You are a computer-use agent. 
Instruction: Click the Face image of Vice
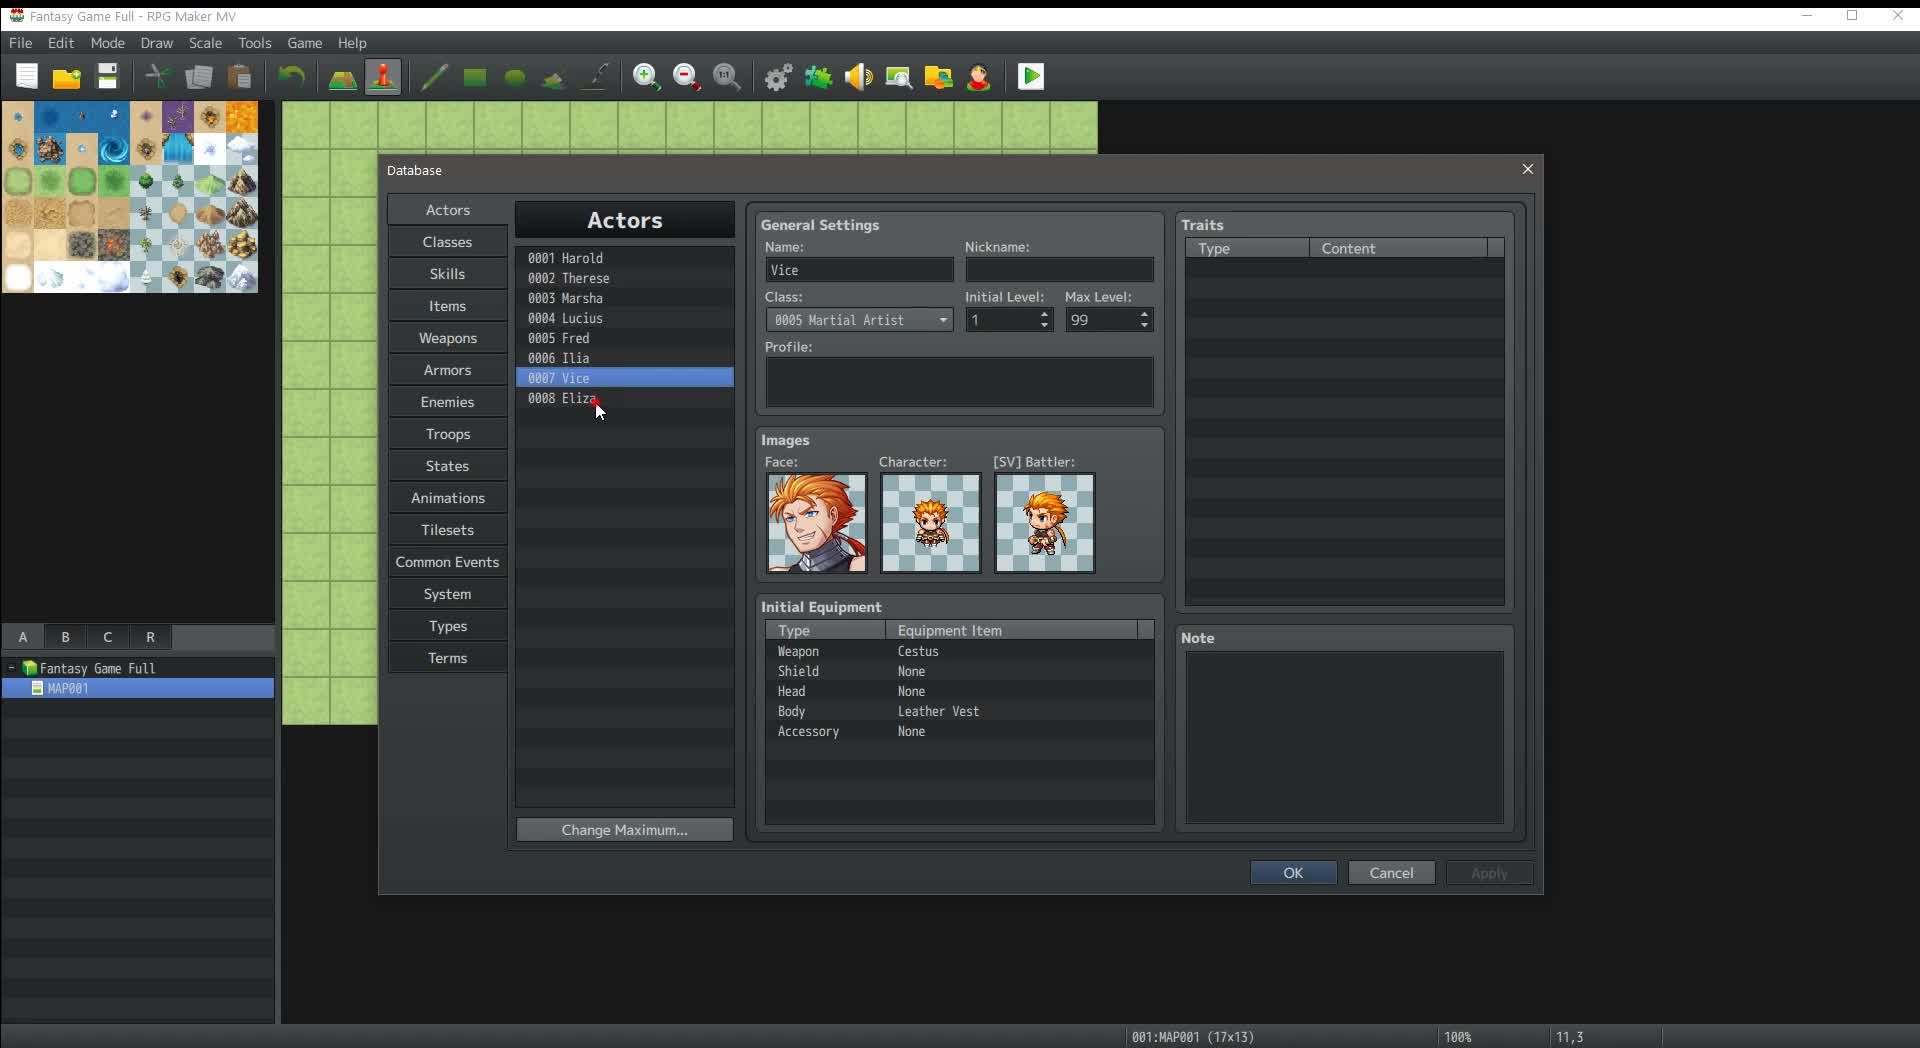816,523
